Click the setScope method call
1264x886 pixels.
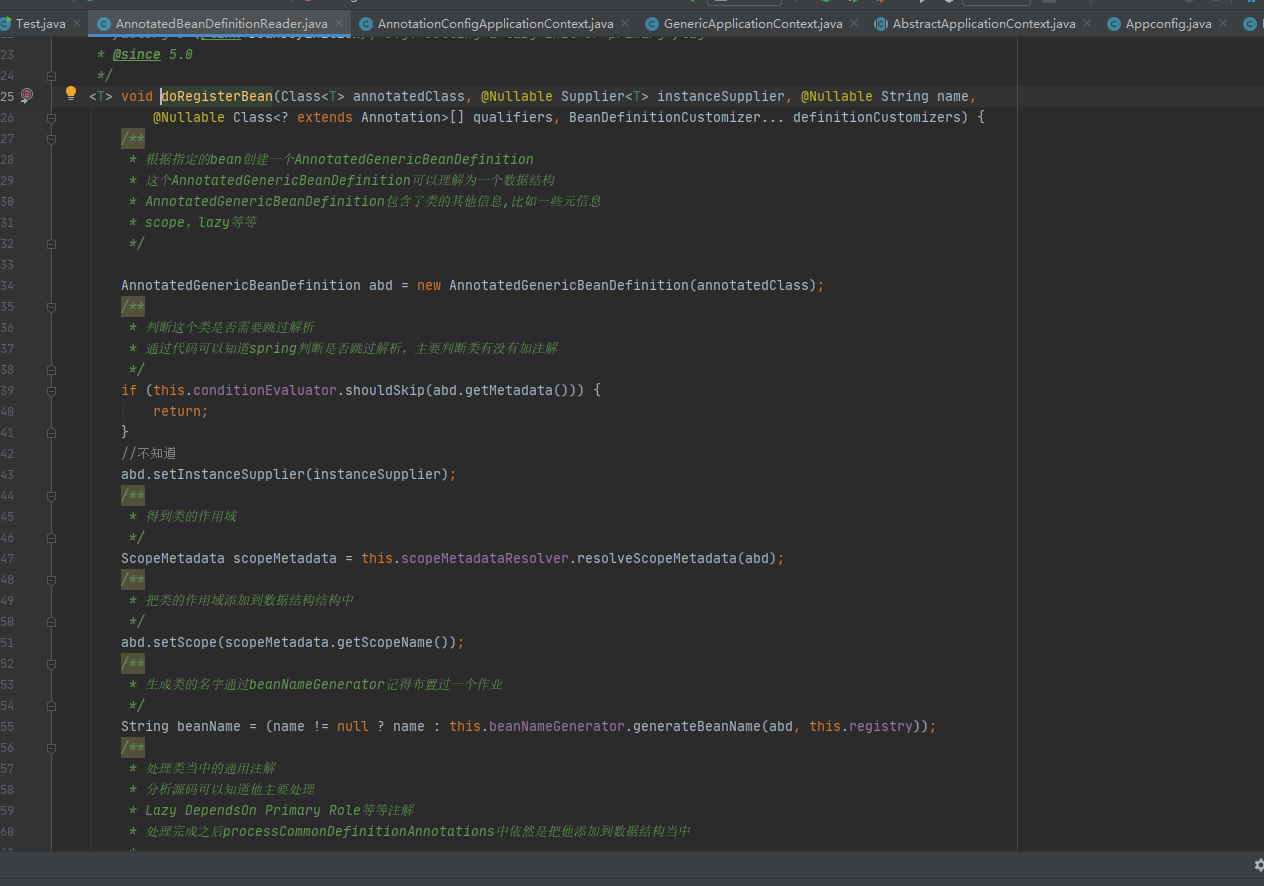pos(185,642)
